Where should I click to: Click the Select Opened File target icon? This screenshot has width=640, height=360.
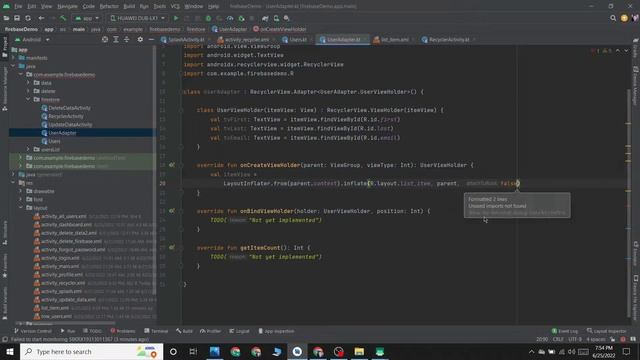[105, 40]
